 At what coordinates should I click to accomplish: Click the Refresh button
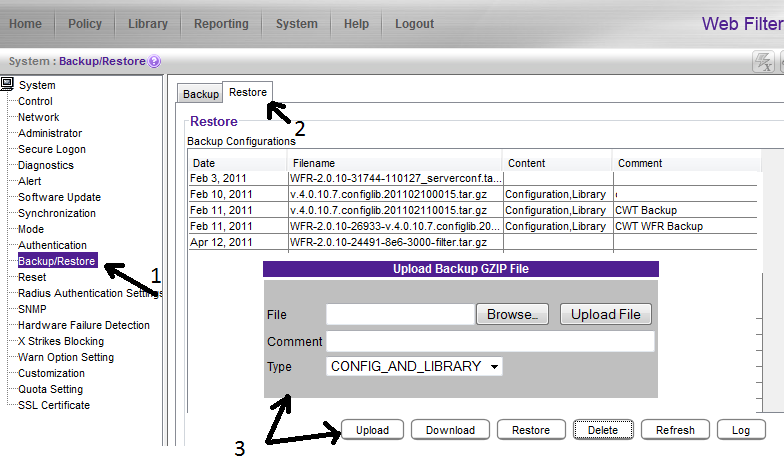point(675,430)
